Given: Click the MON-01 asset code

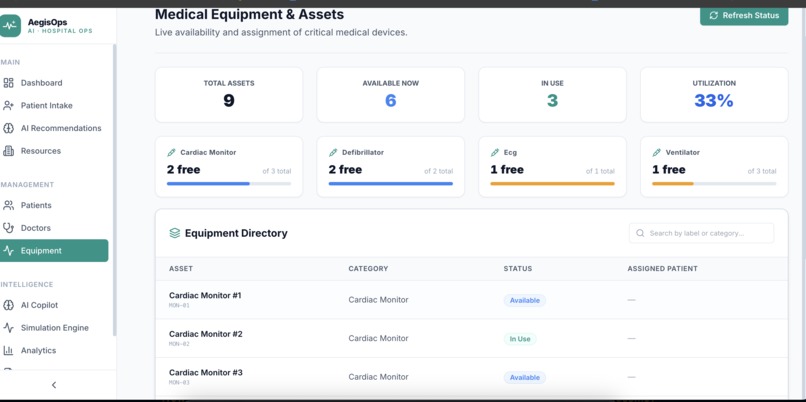Looking at the screenshot, I should click(x=179, y=305).
